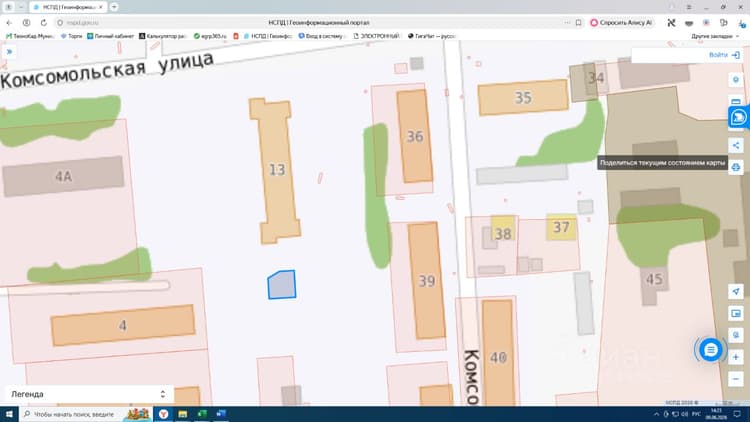Reload the current page
The width and height of the screenshot is (750, 422).
click(44, 22)
